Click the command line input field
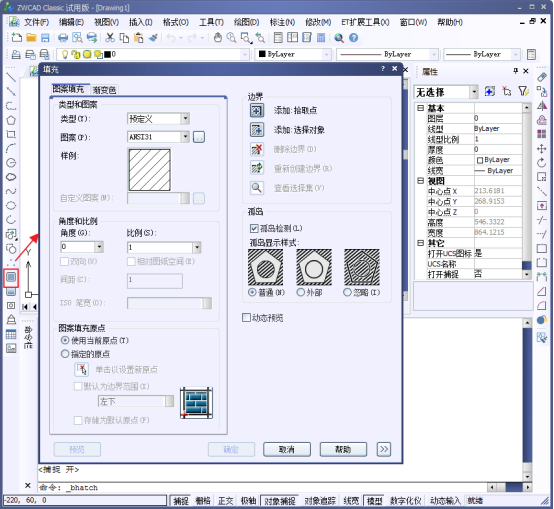 (262, 488)
